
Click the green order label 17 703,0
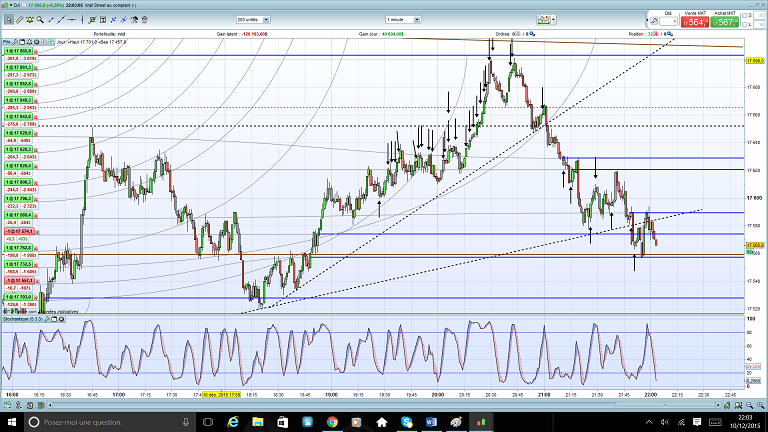tap(18, 297)
